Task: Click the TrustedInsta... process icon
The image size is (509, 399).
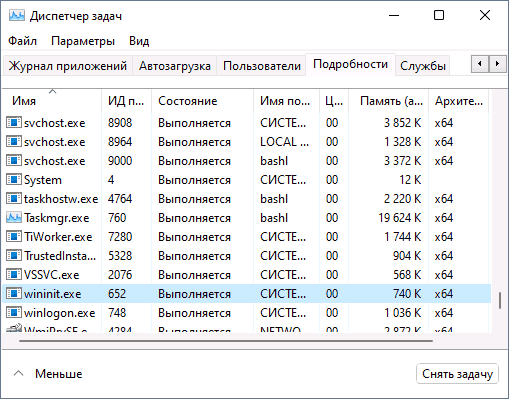Action: point(14,256)
